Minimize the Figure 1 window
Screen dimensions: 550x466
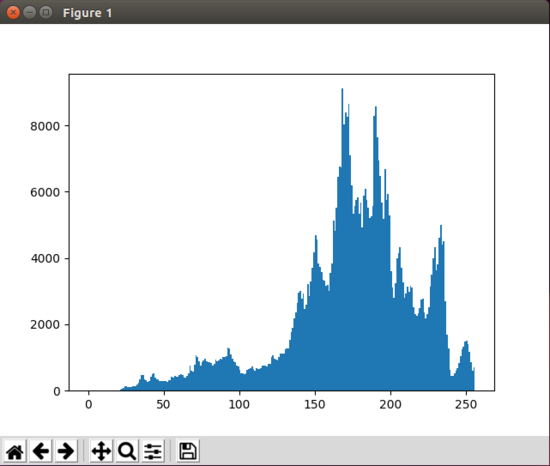[29, 13]
